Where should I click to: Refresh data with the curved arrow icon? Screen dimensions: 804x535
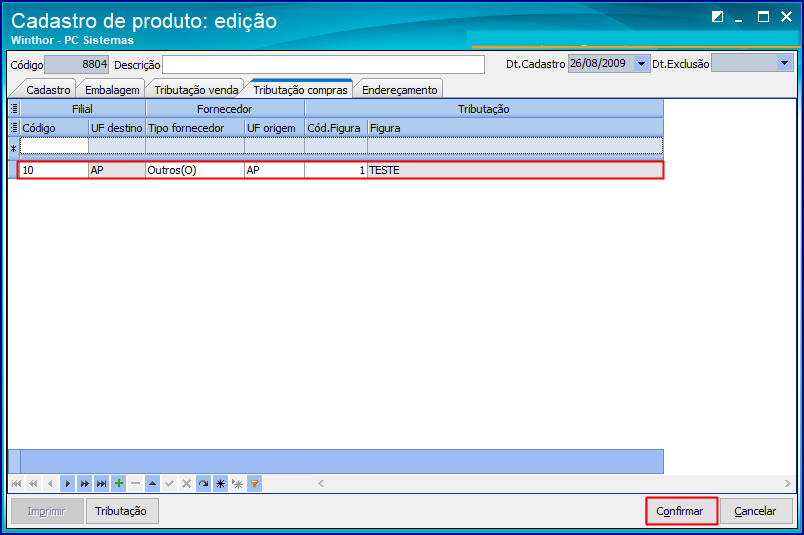click(204, 484)
